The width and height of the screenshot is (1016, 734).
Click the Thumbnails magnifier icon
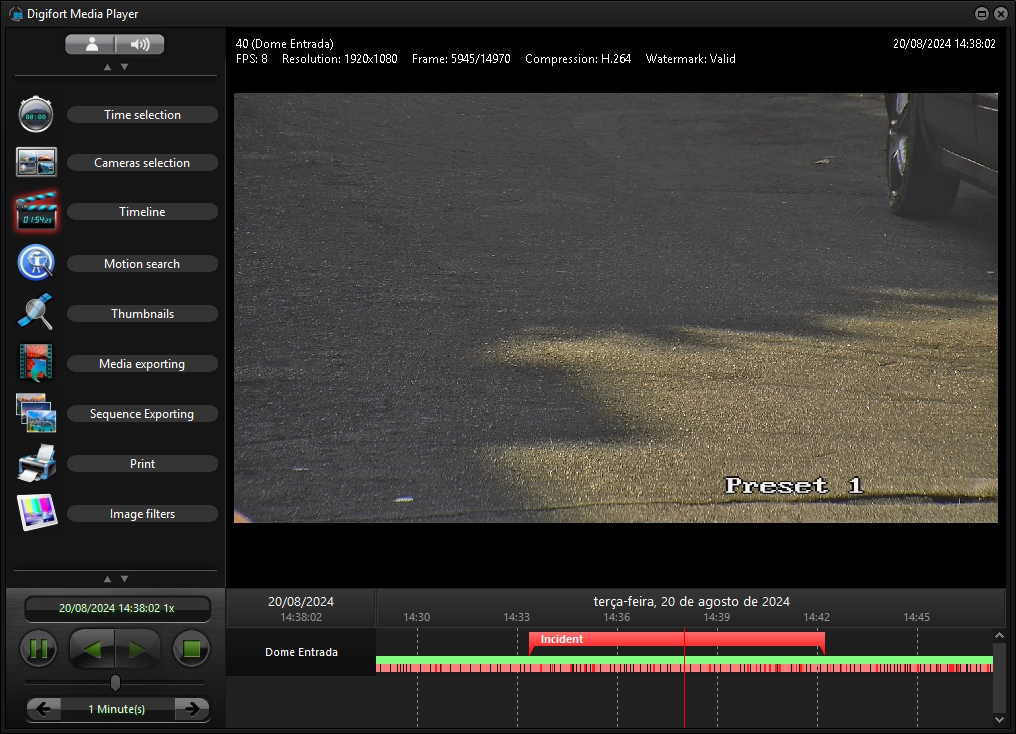pos(35,312)
